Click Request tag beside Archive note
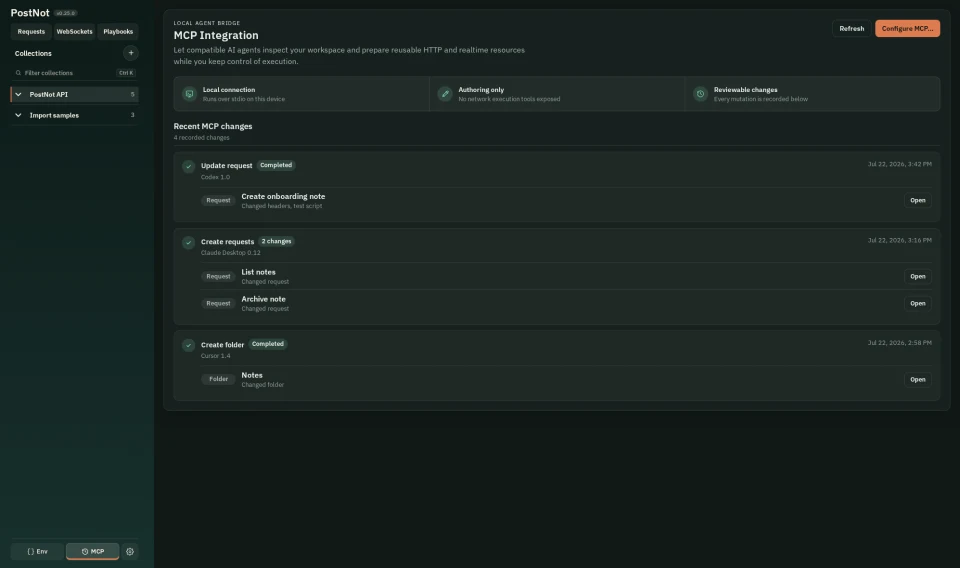 tap(218, 304)
